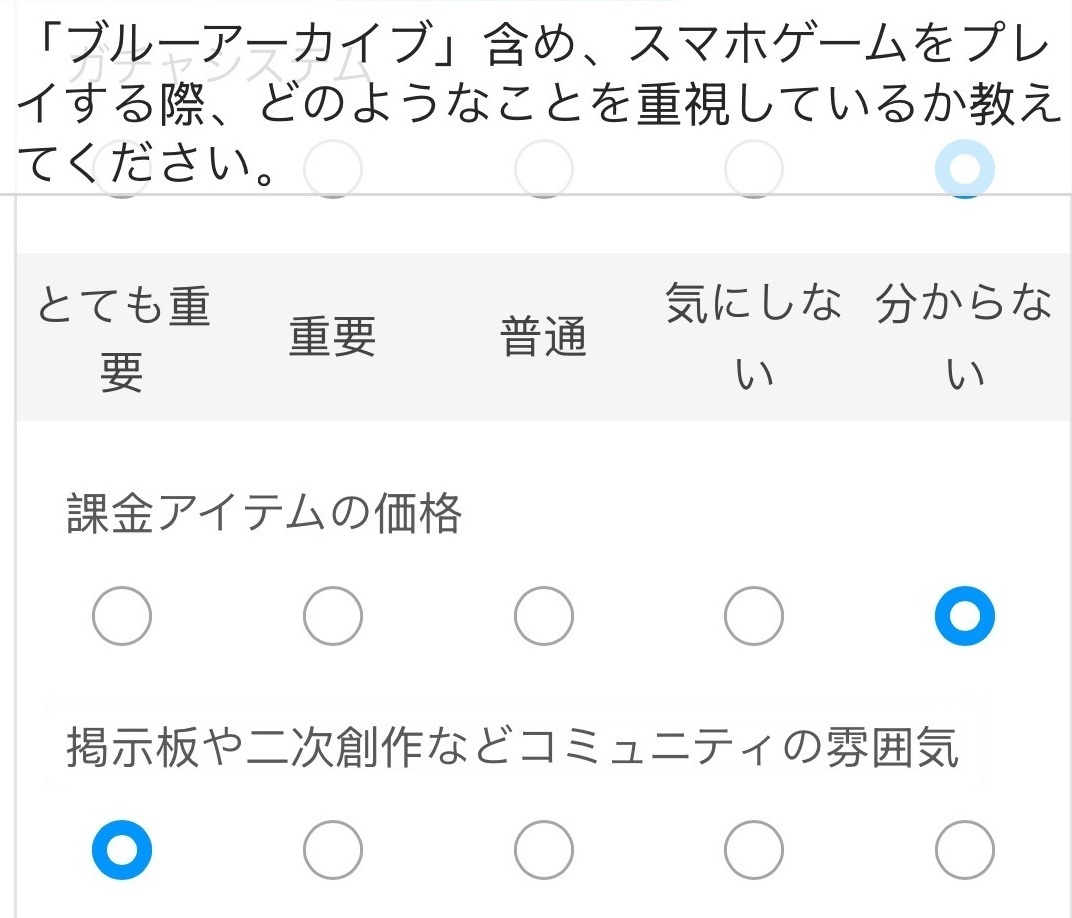Click selected 分からない radio for 課金アイテムの価格
The image size is (1072, 918).
click(964, 617)
